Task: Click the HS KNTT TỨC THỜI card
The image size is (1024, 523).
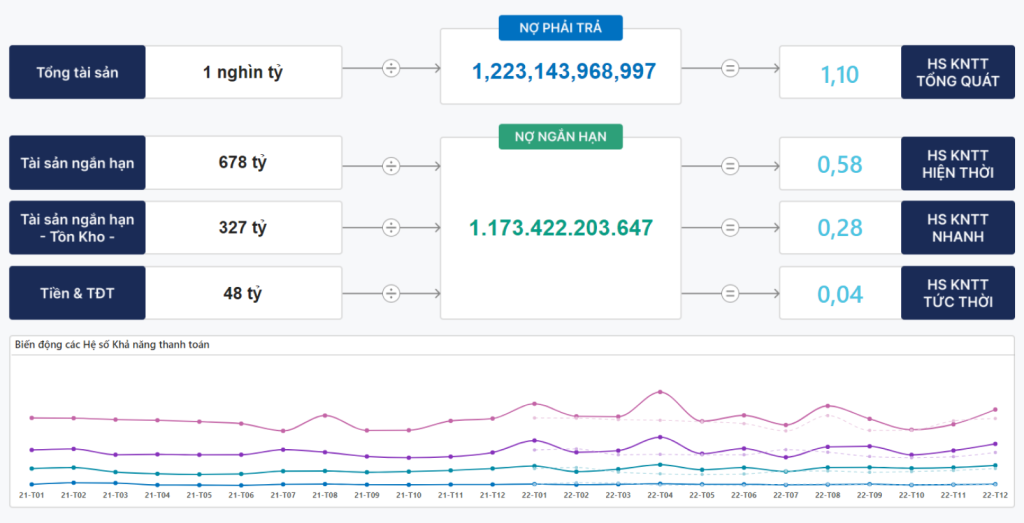Action: pos(957,293)
